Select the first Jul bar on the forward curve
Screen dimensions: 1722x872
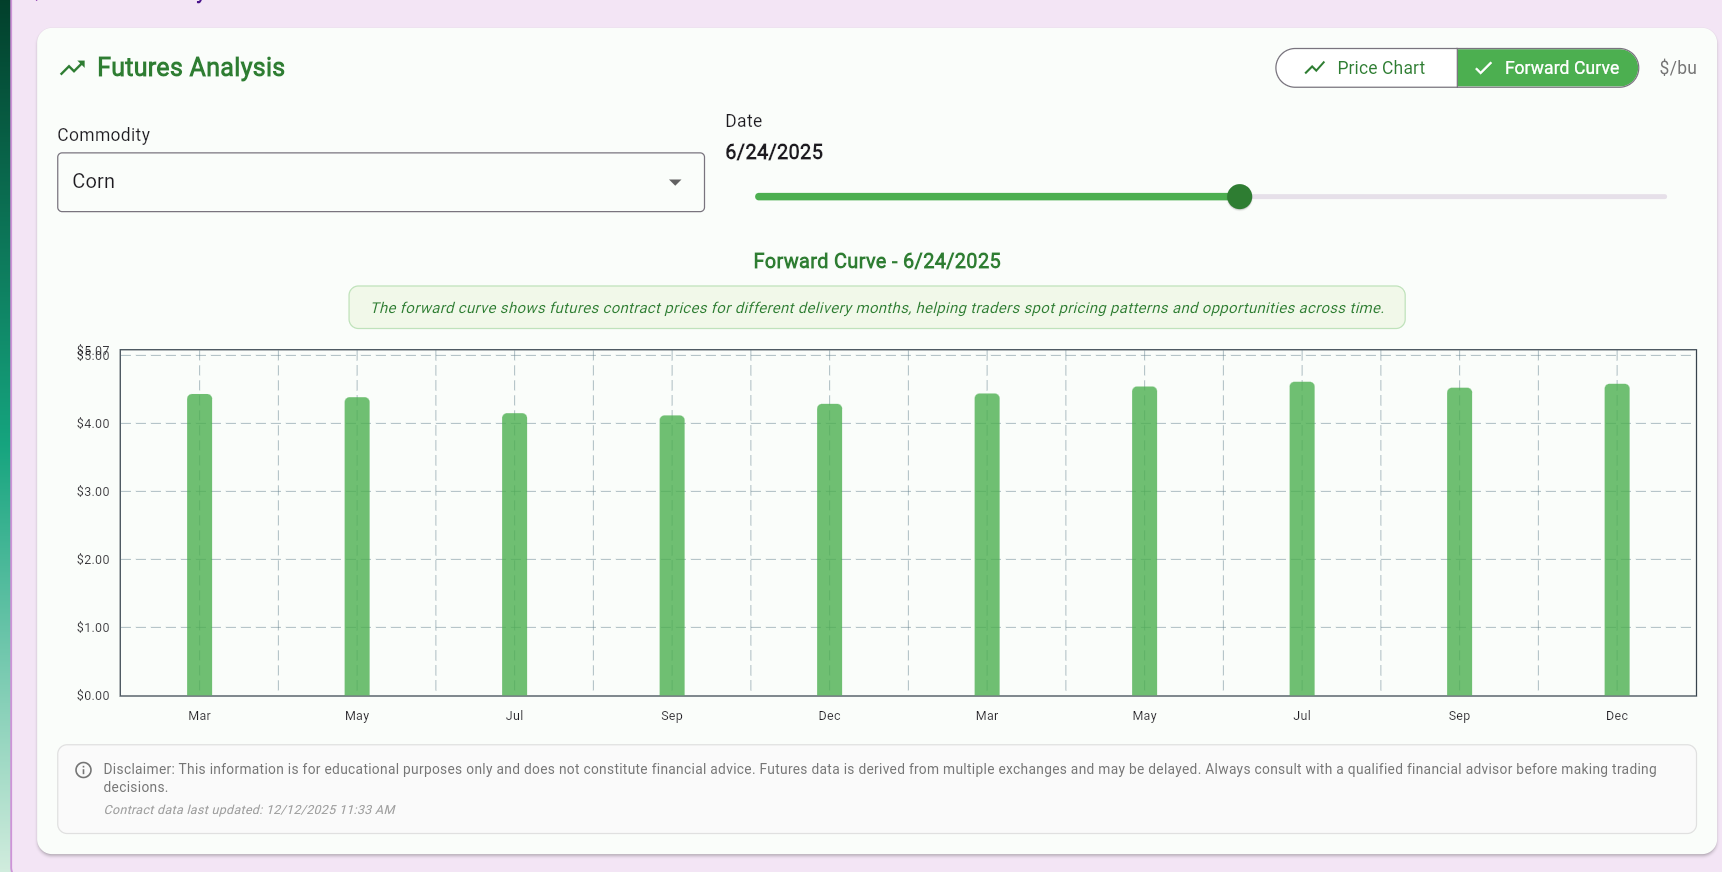[514, 555]
